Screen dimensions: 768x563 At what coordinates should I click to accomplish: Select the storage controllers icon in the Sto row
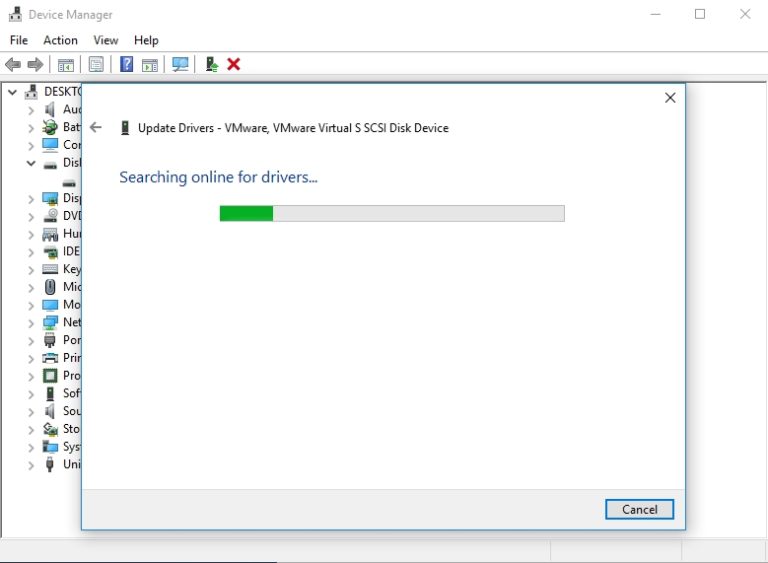click(50, 429)
